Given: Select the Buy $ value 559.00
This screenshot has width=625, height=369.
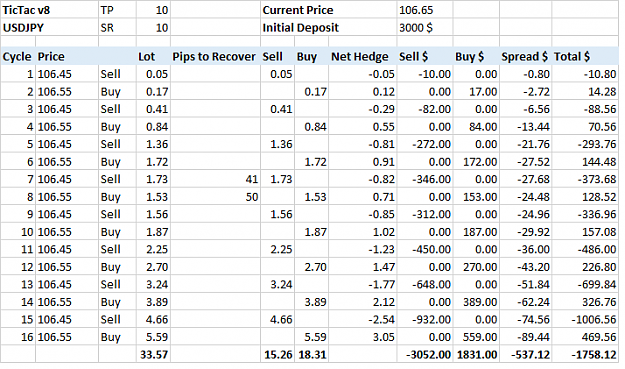Looking at the screenshot, I should [476, 337].
